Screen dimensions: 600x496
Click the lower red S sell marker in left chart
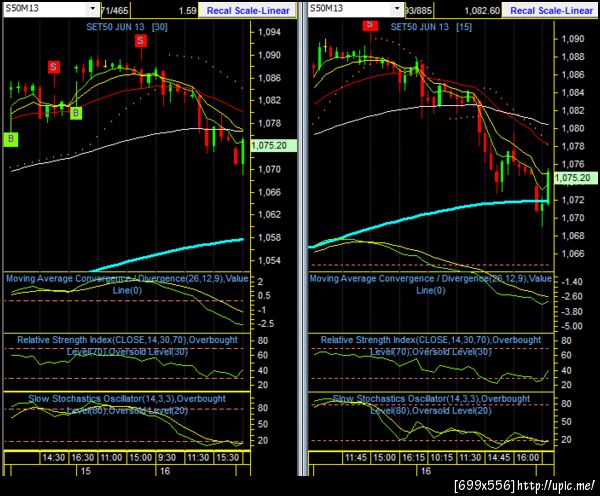(x=54, y=67)
